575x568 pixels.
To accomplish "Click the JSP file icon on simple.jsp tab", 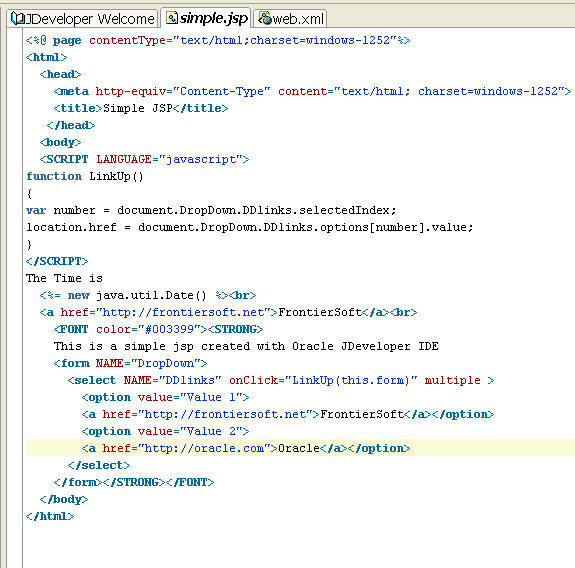I will [x=172, y=17].
